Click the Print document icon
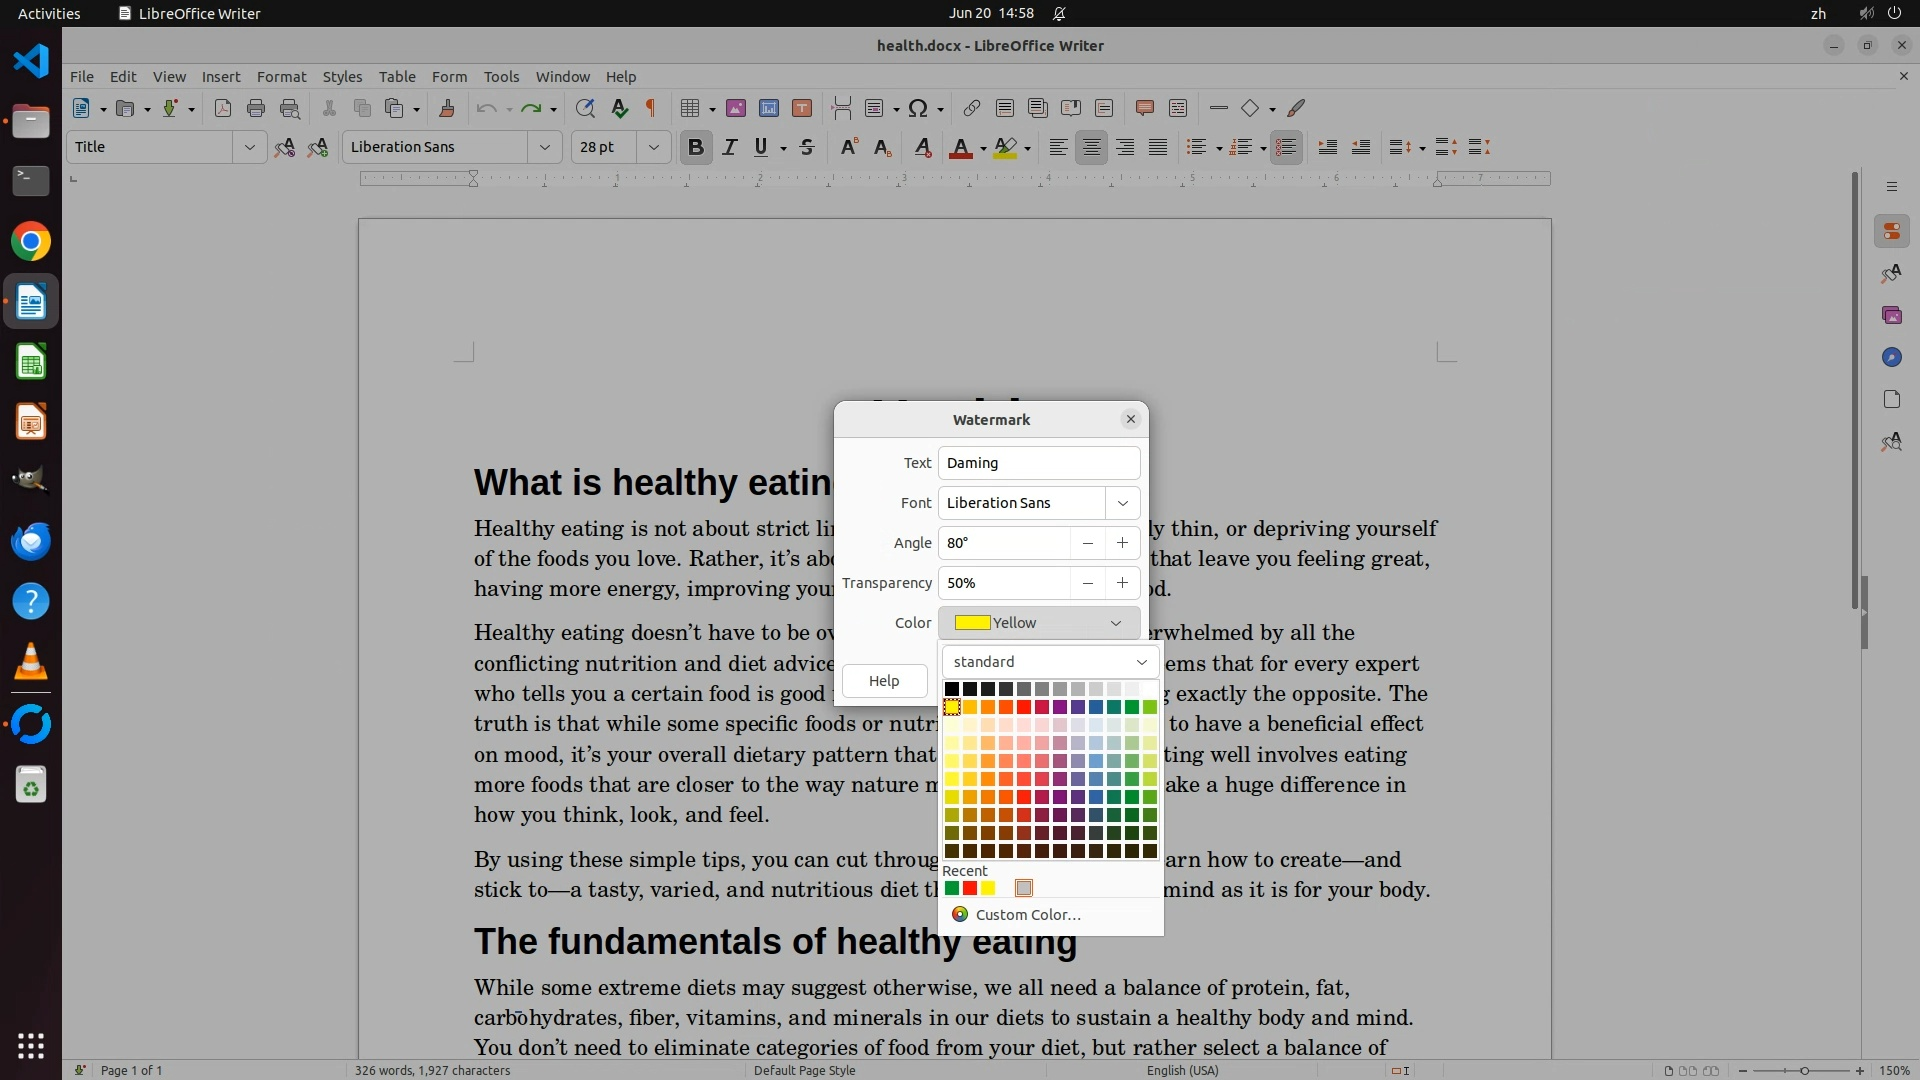 click(x=256, y=108)
